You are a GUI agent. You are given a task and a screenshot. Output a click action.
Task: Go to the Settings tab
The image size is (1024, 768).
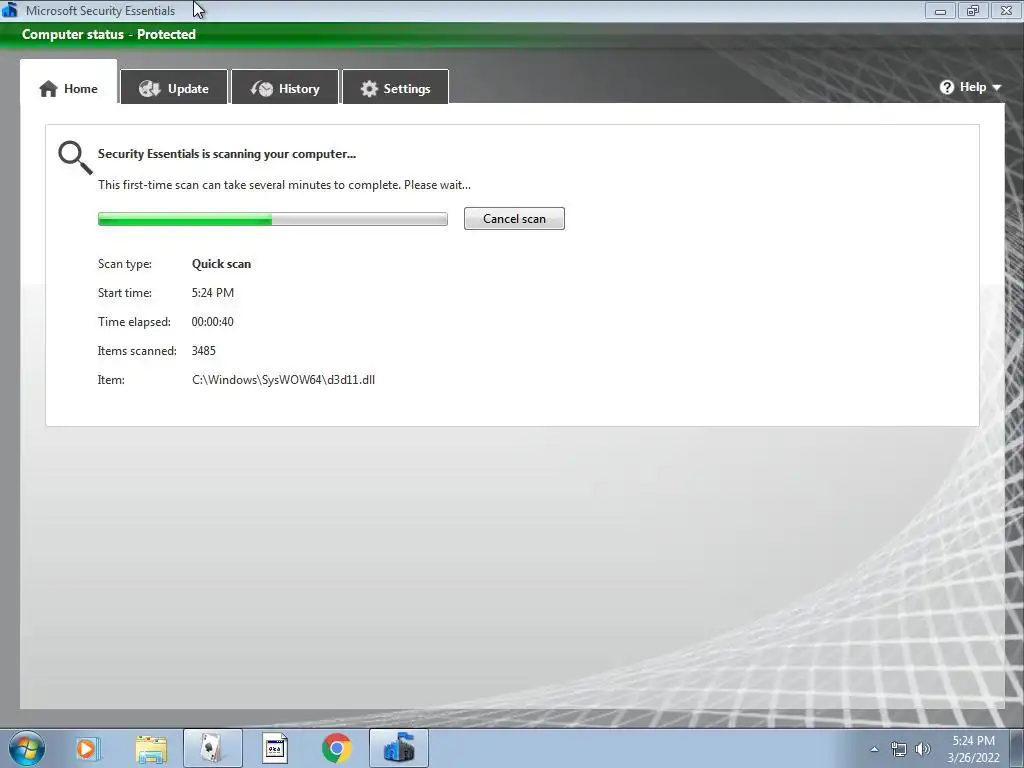tap(395, 87)
